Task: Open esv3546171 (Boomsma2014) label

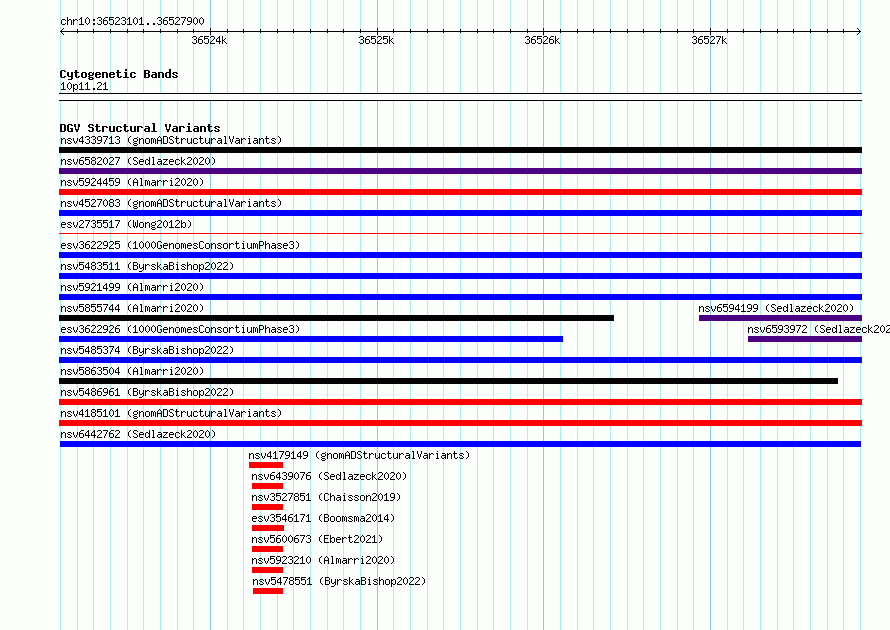Action: pos(323,518)
